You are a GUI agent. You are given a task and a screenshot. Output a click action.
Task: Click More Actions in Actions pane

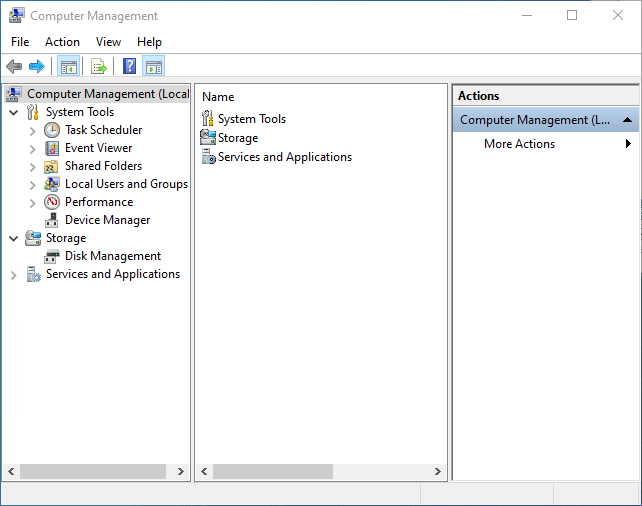[x=520, y=144]
